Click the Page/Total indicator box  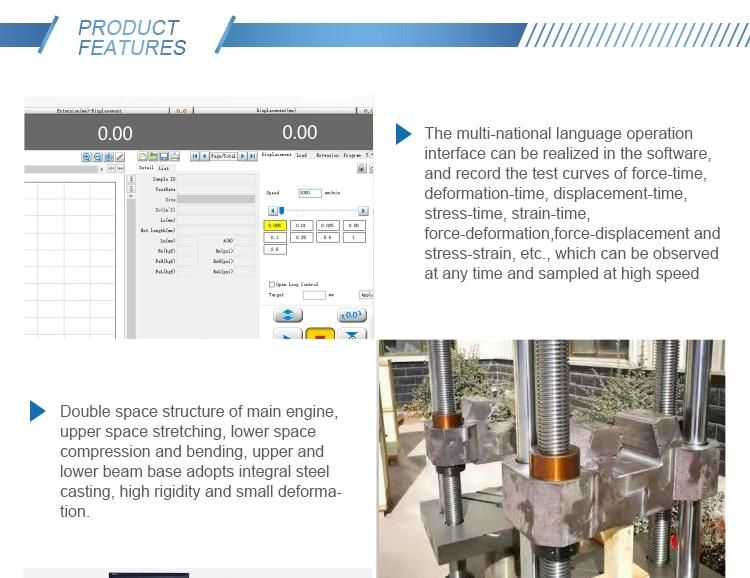pyautogui.click(x=223, y=156)
